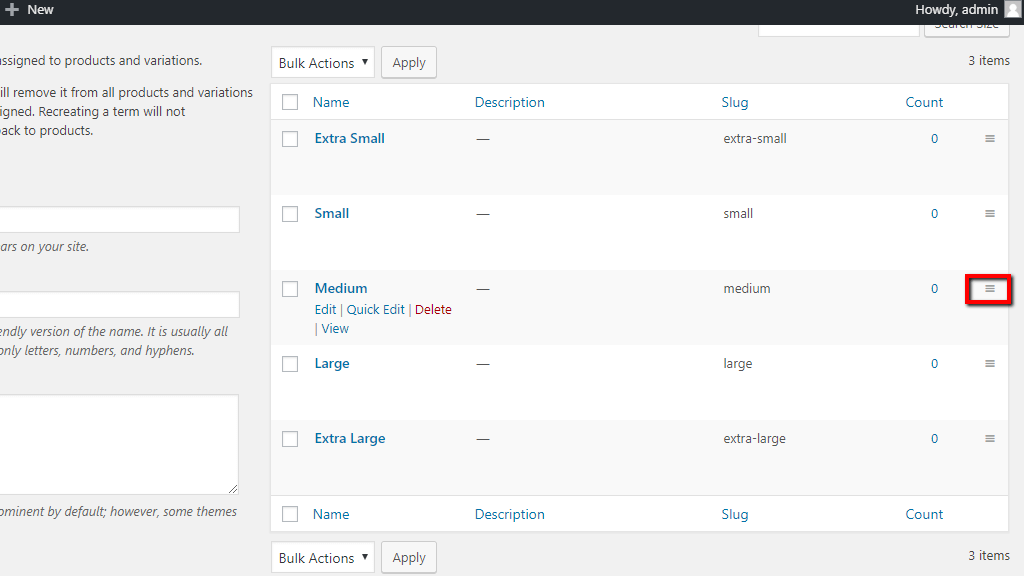The width and height of the screenshot is (1024, 576).
Task: Click the red Delete link under Medium
Action: [433, 310]
